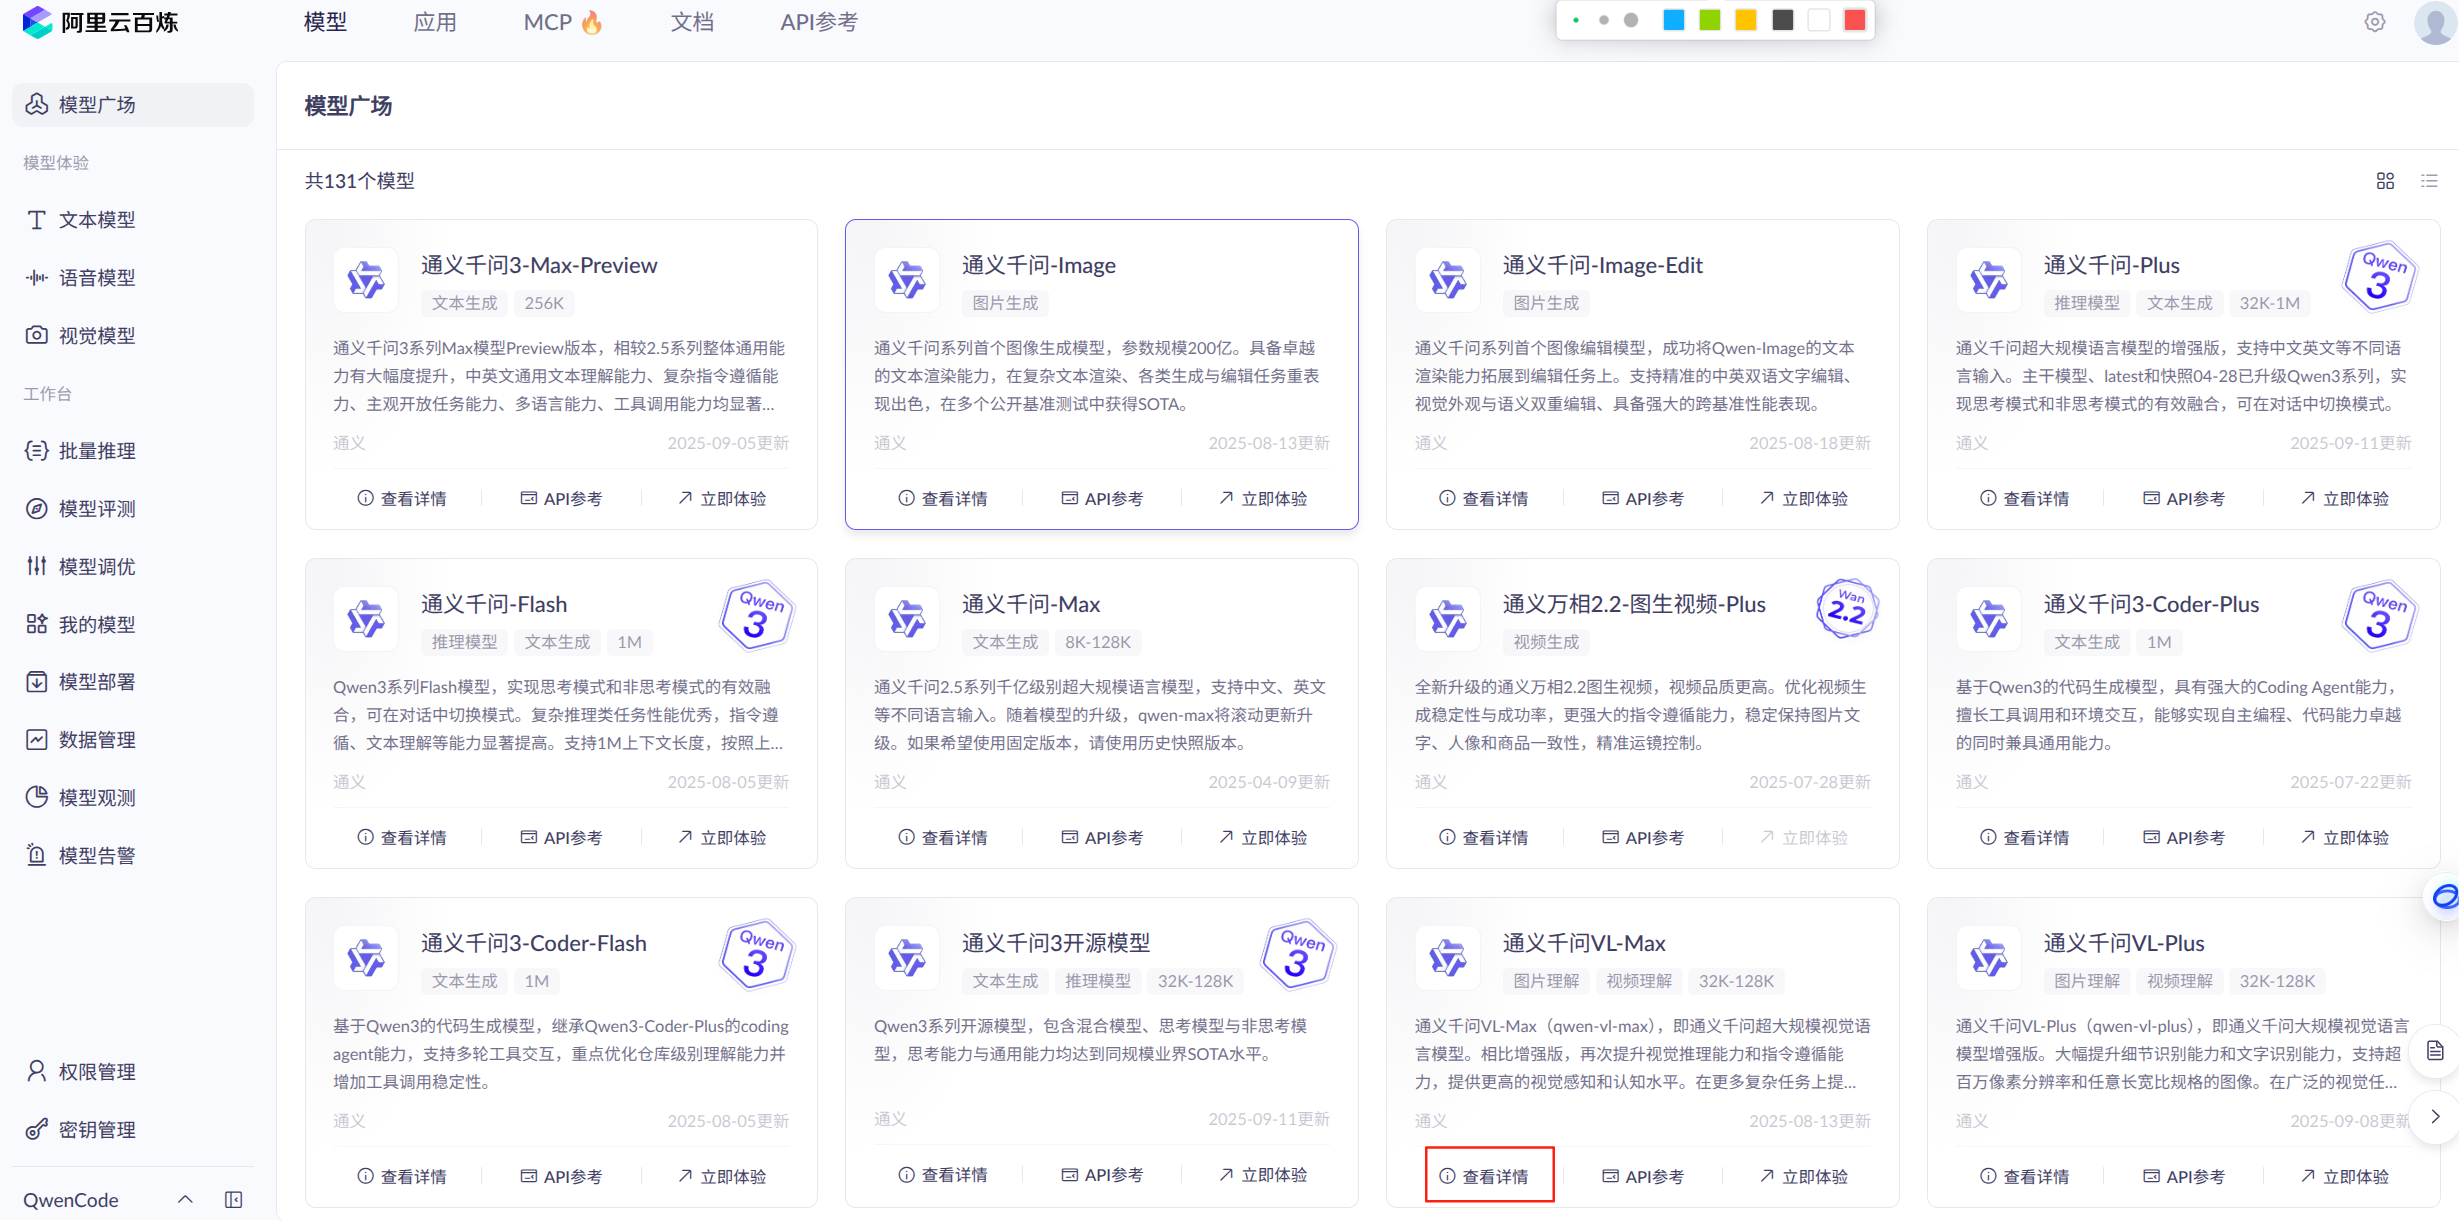Choose the largest gray dot brush size

(x=1631, y=20)
